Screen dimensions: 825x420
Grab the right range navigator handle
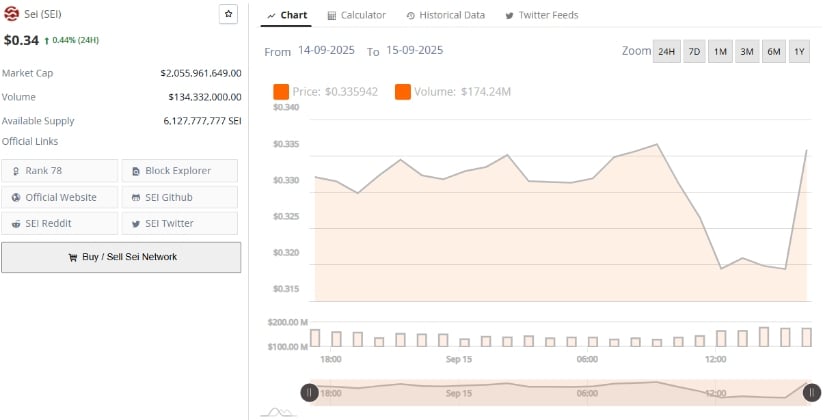812,393
